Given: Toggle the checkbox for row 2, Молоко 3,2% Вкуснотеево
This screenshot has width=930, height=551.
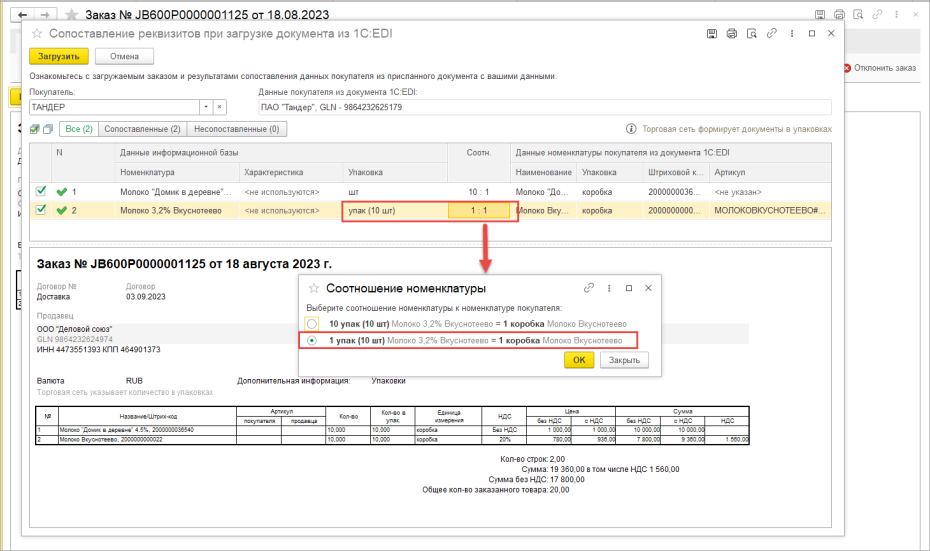Looking at the screenshot, I should pos(40,209).
